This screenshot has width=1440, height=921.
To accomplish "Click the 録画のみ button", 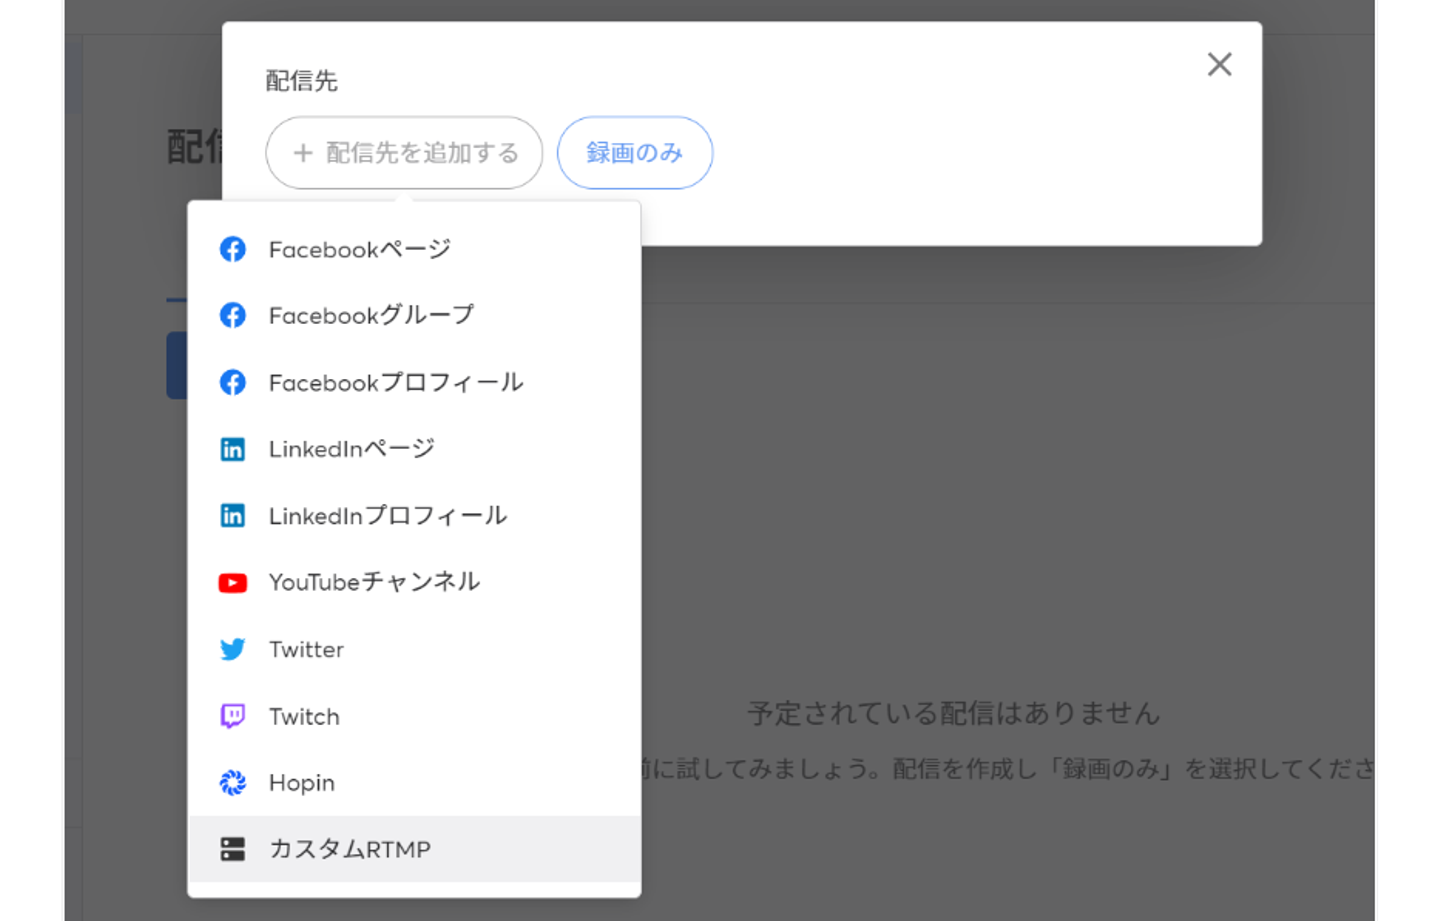I will click(635, 153).
